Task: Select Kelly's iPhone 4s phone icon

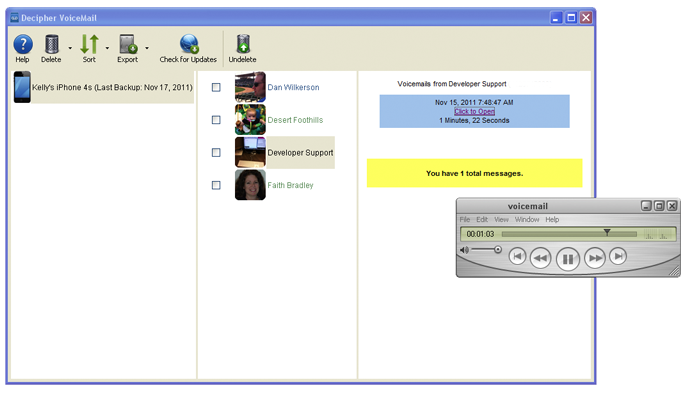Action: [x=22, y=87]
